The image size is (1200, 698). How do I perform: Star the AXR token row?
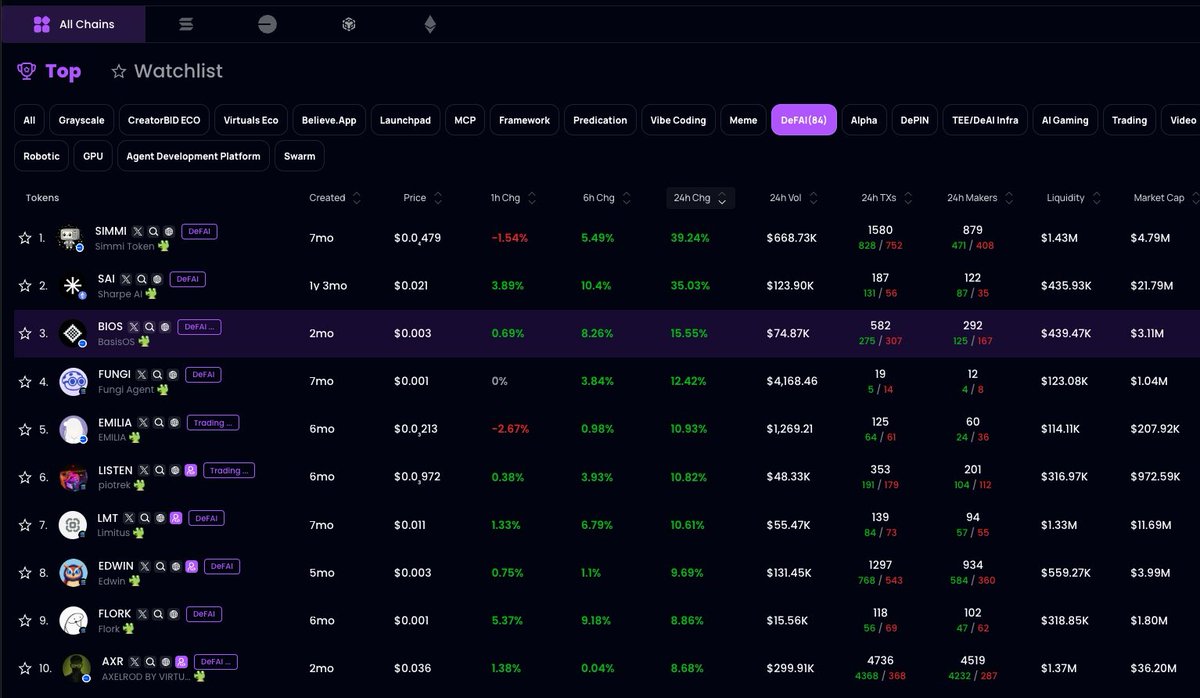point(25,668)
